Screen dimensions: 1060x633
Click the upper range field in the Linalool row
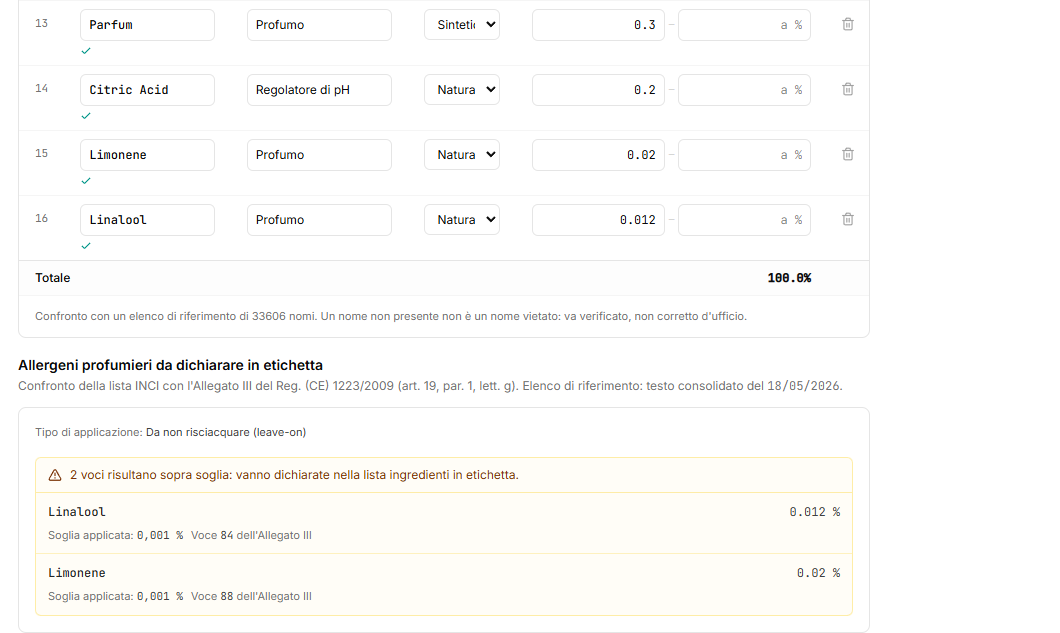(x=744, y=220)
